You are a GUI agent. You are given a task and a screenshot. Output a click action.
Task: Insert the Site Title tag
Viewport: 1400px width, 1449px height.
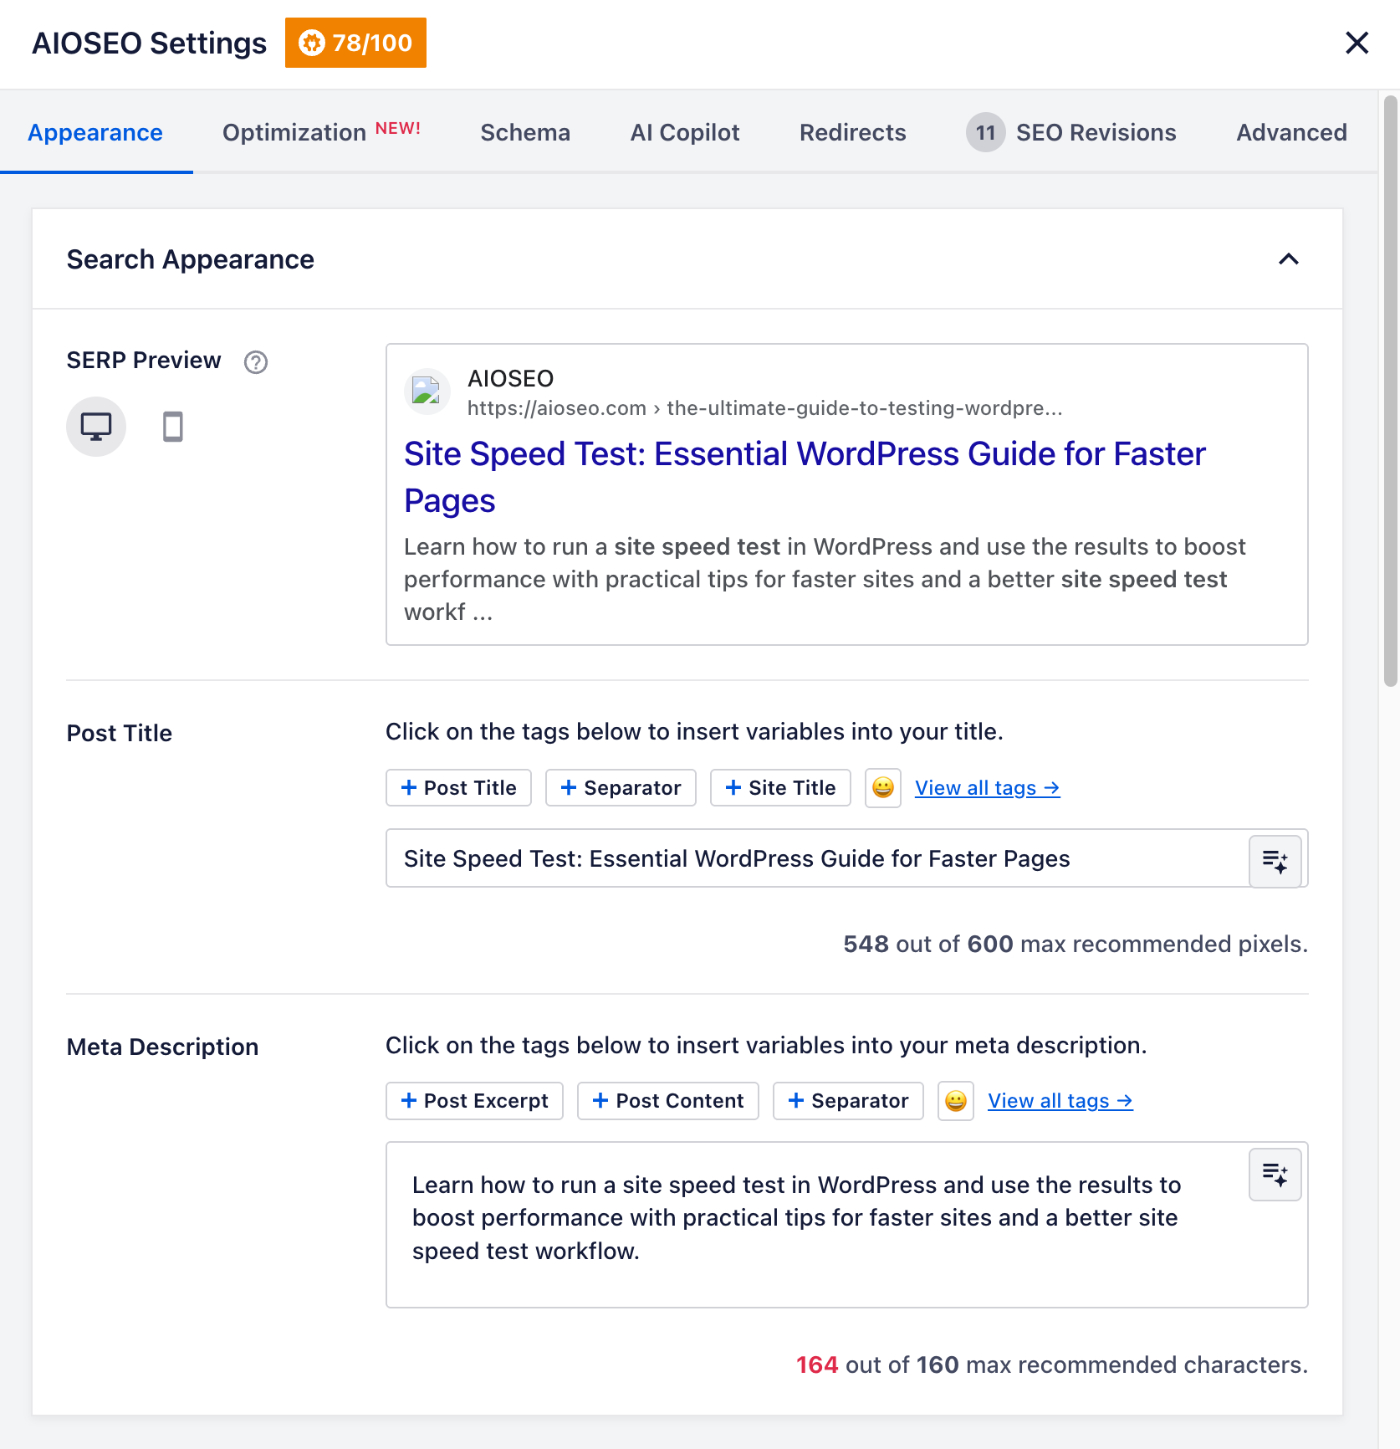[x=781, y=788]
